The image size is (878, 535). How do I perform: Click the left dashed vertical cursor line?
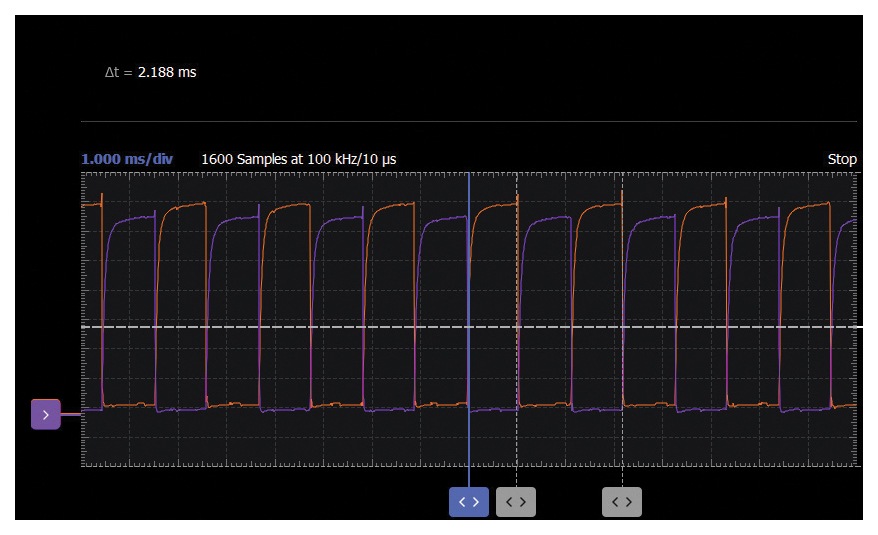[x=516, y=280]
